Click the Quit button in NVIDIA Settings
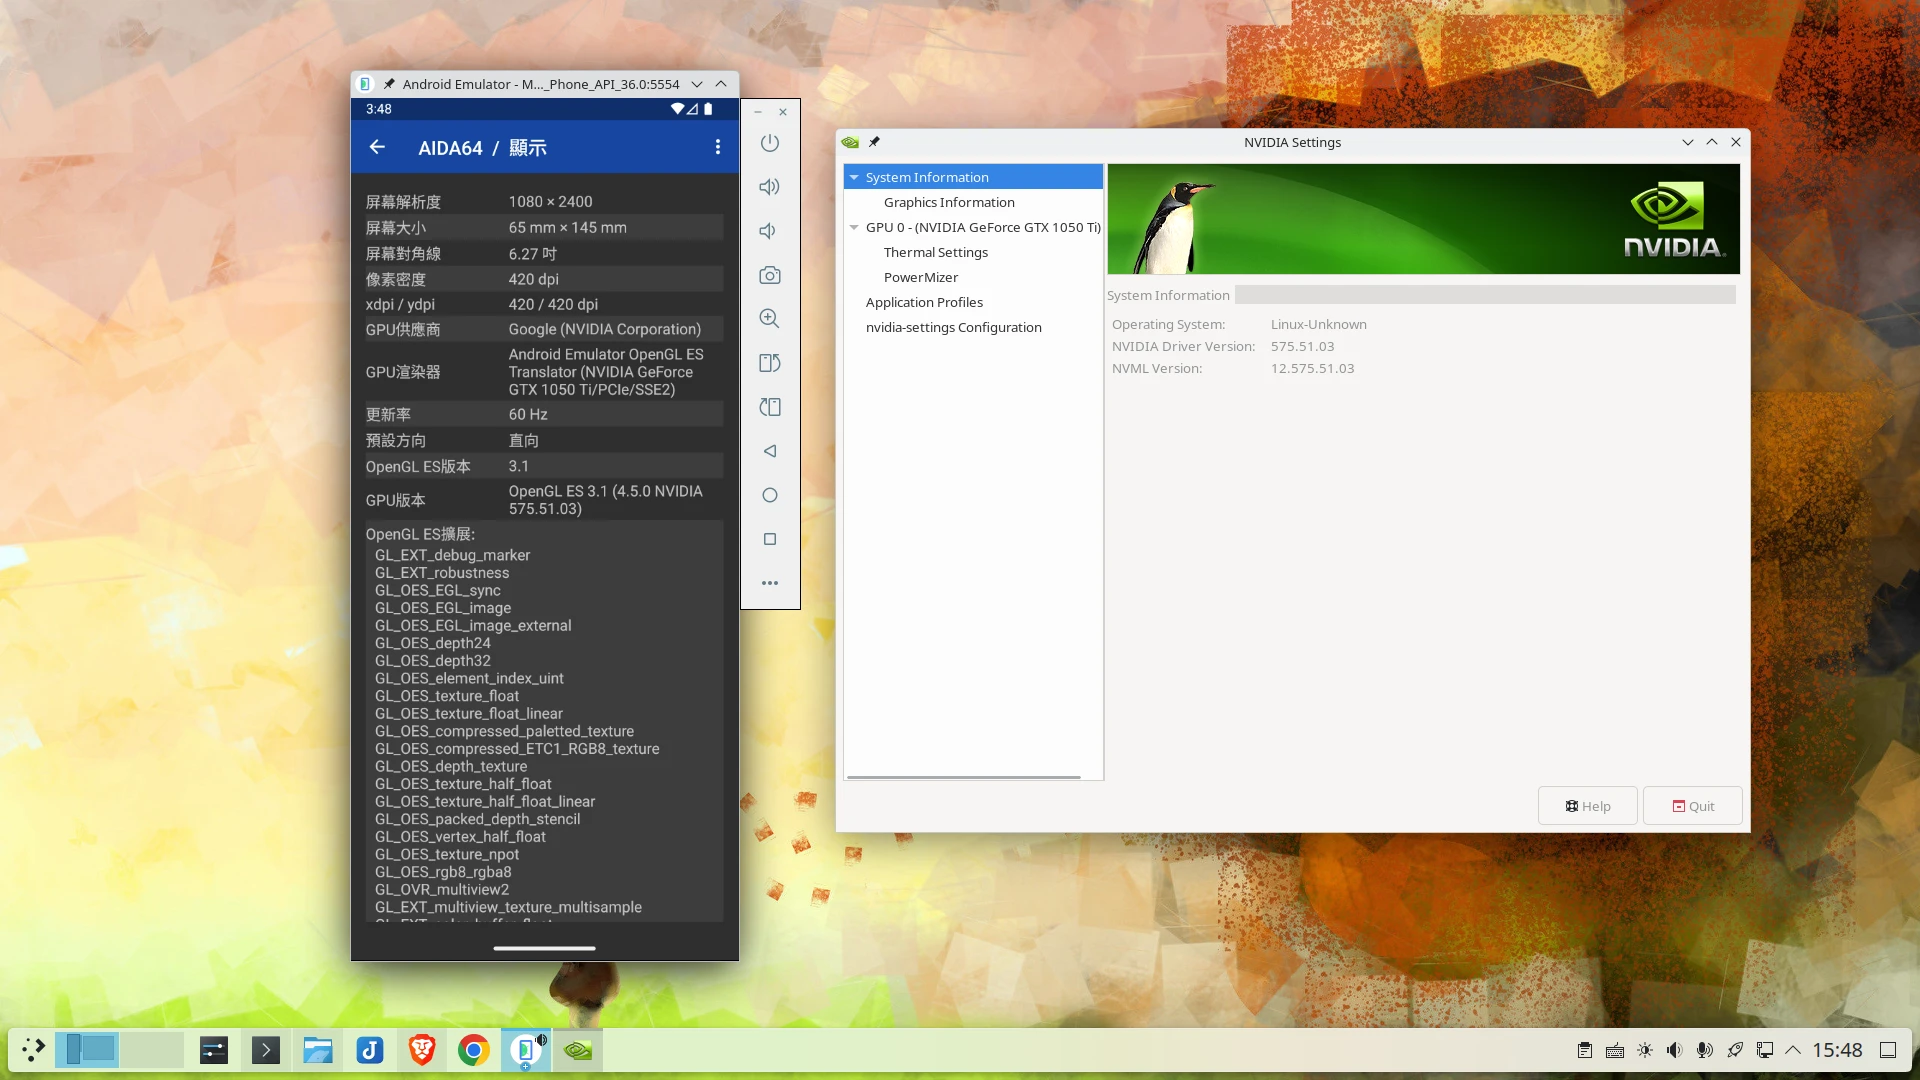 point(1692,806)
